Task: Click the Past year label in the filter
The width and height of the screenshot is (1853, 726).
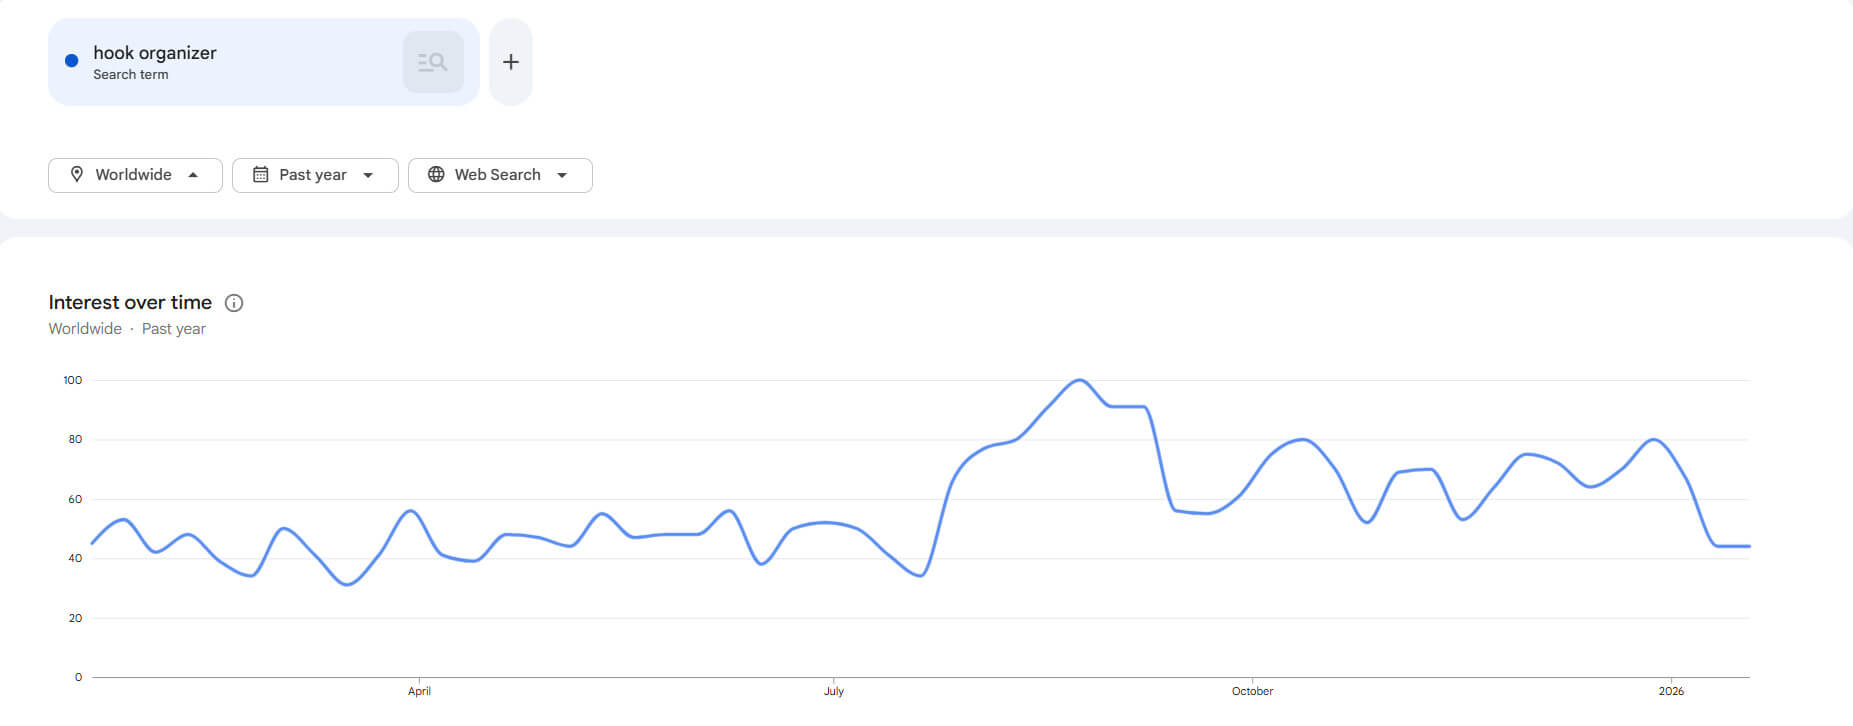Action: click(312, 174)
